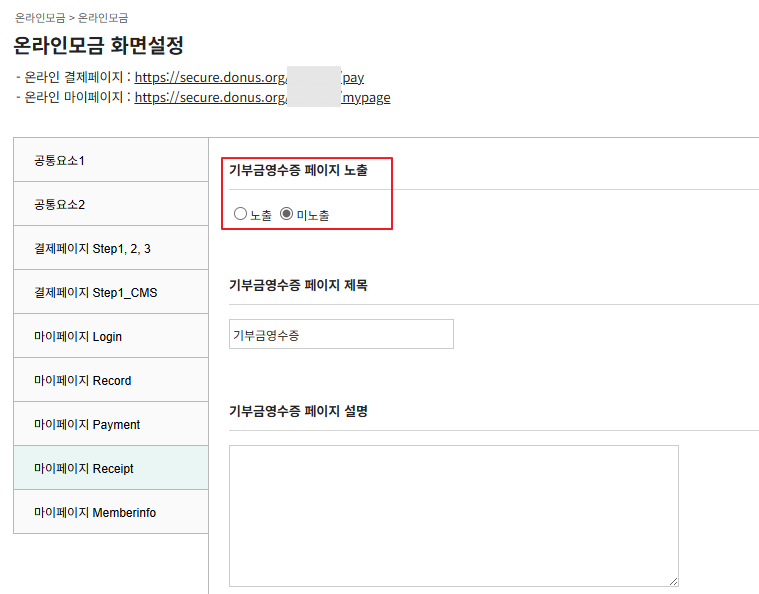The width and height of the screenshot is (759, 594).
Task: Select the 미노출 radio button
Action: point(287,214)
